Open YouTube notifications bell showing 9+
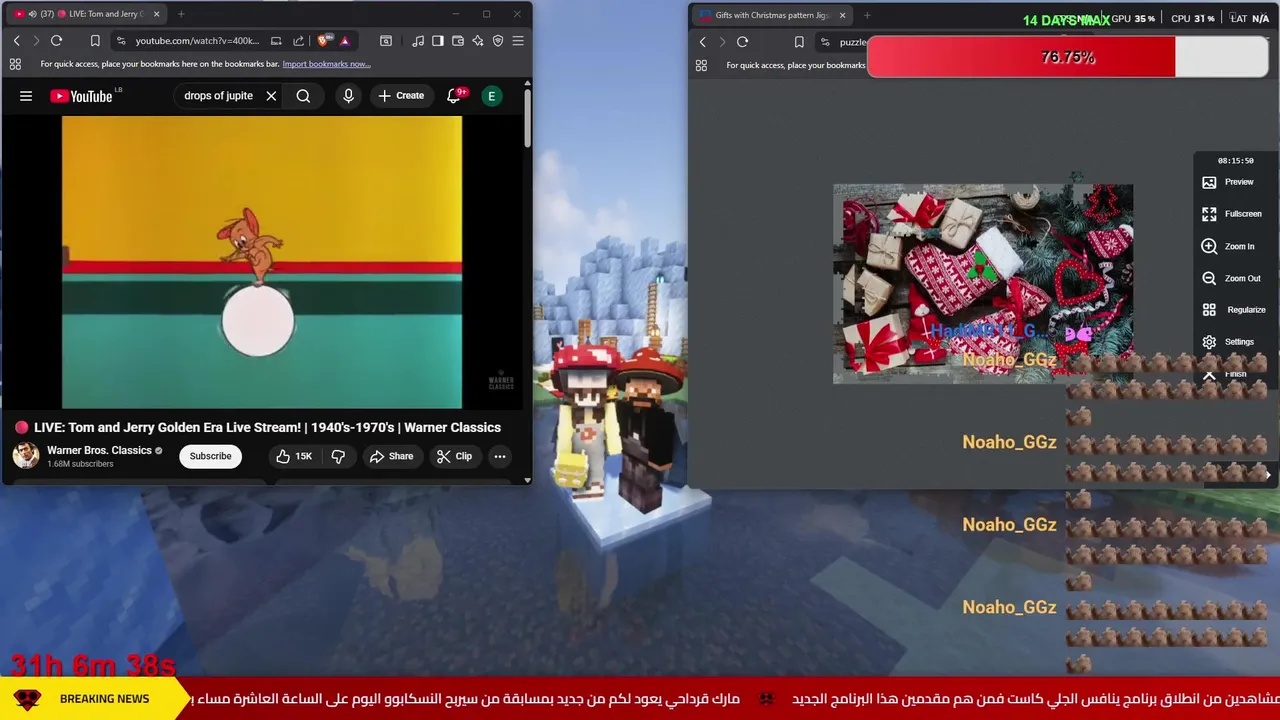 tap(454, 96)
